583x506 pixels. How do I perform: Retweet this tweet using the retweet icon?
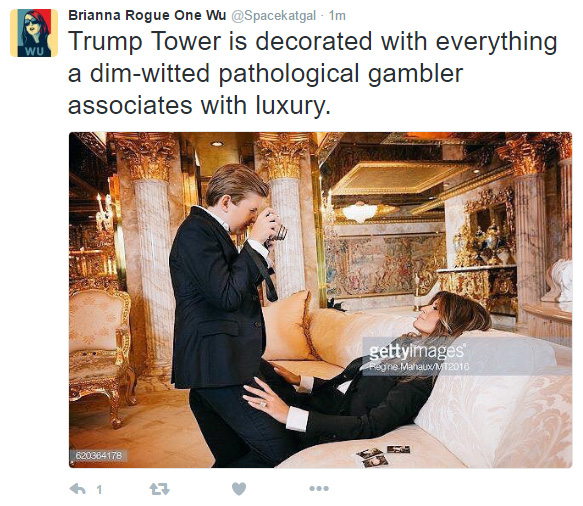click(160, 489)
